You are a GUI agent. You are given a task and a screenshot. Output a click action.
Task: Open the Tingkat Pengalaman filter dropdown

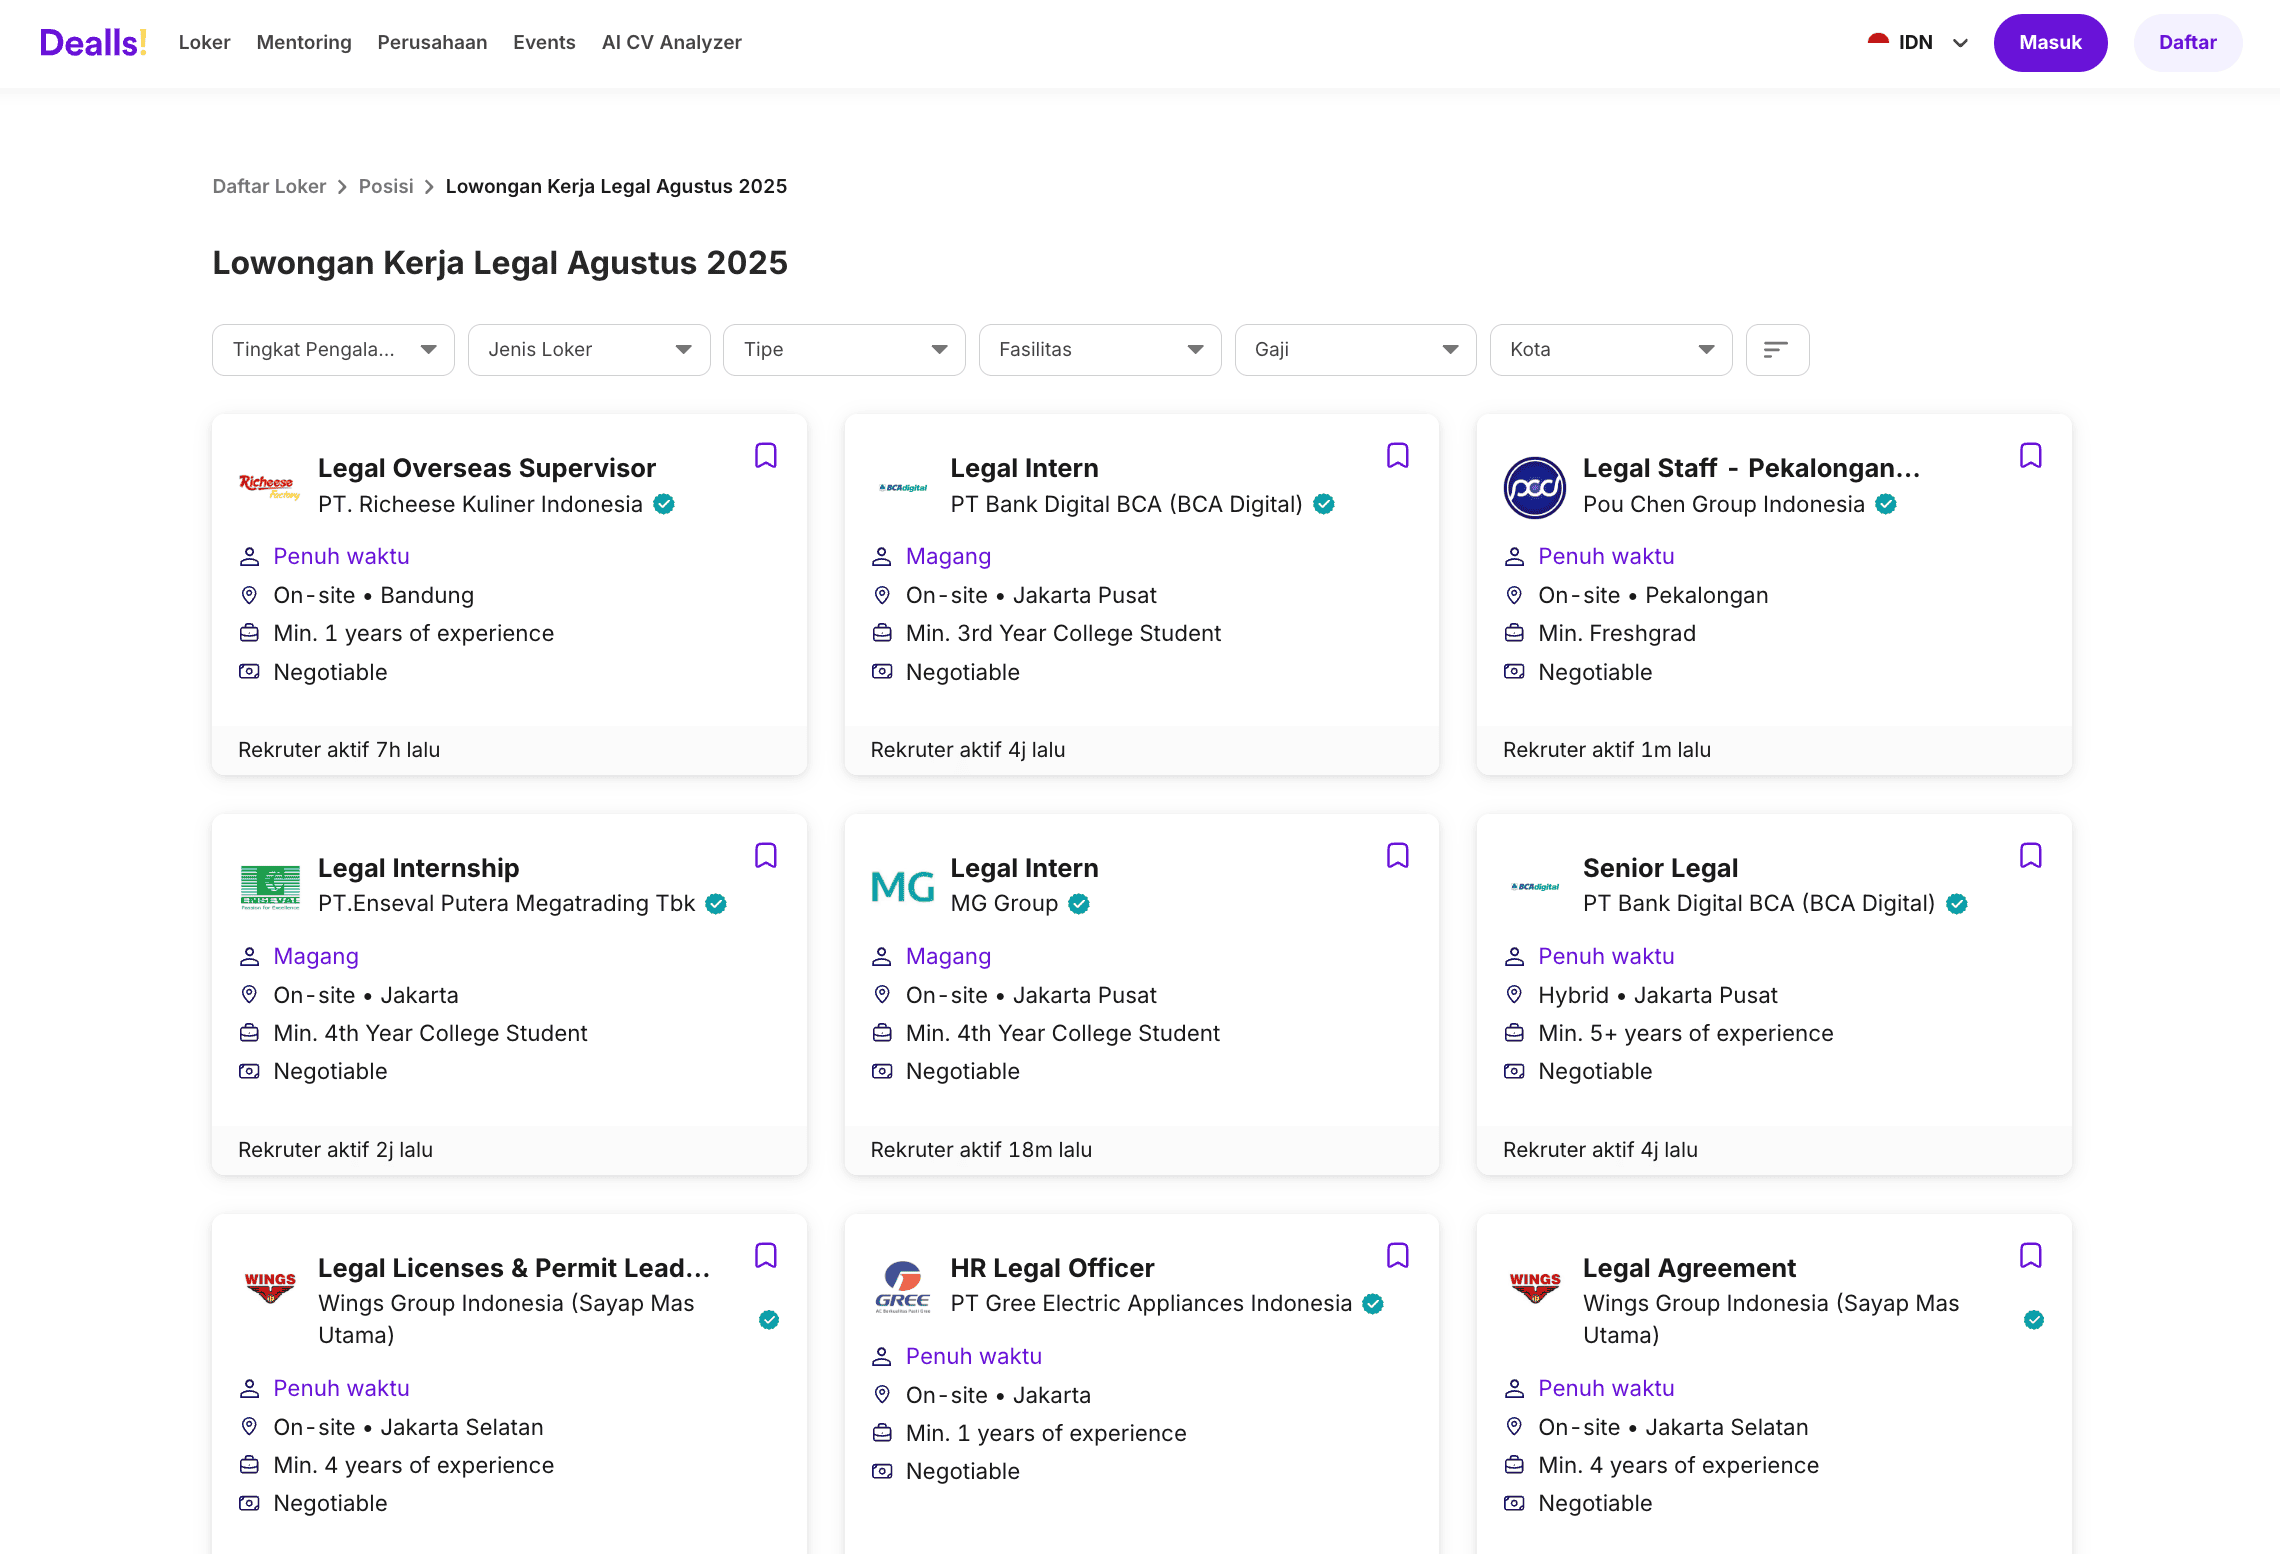[x=333, y=350]
